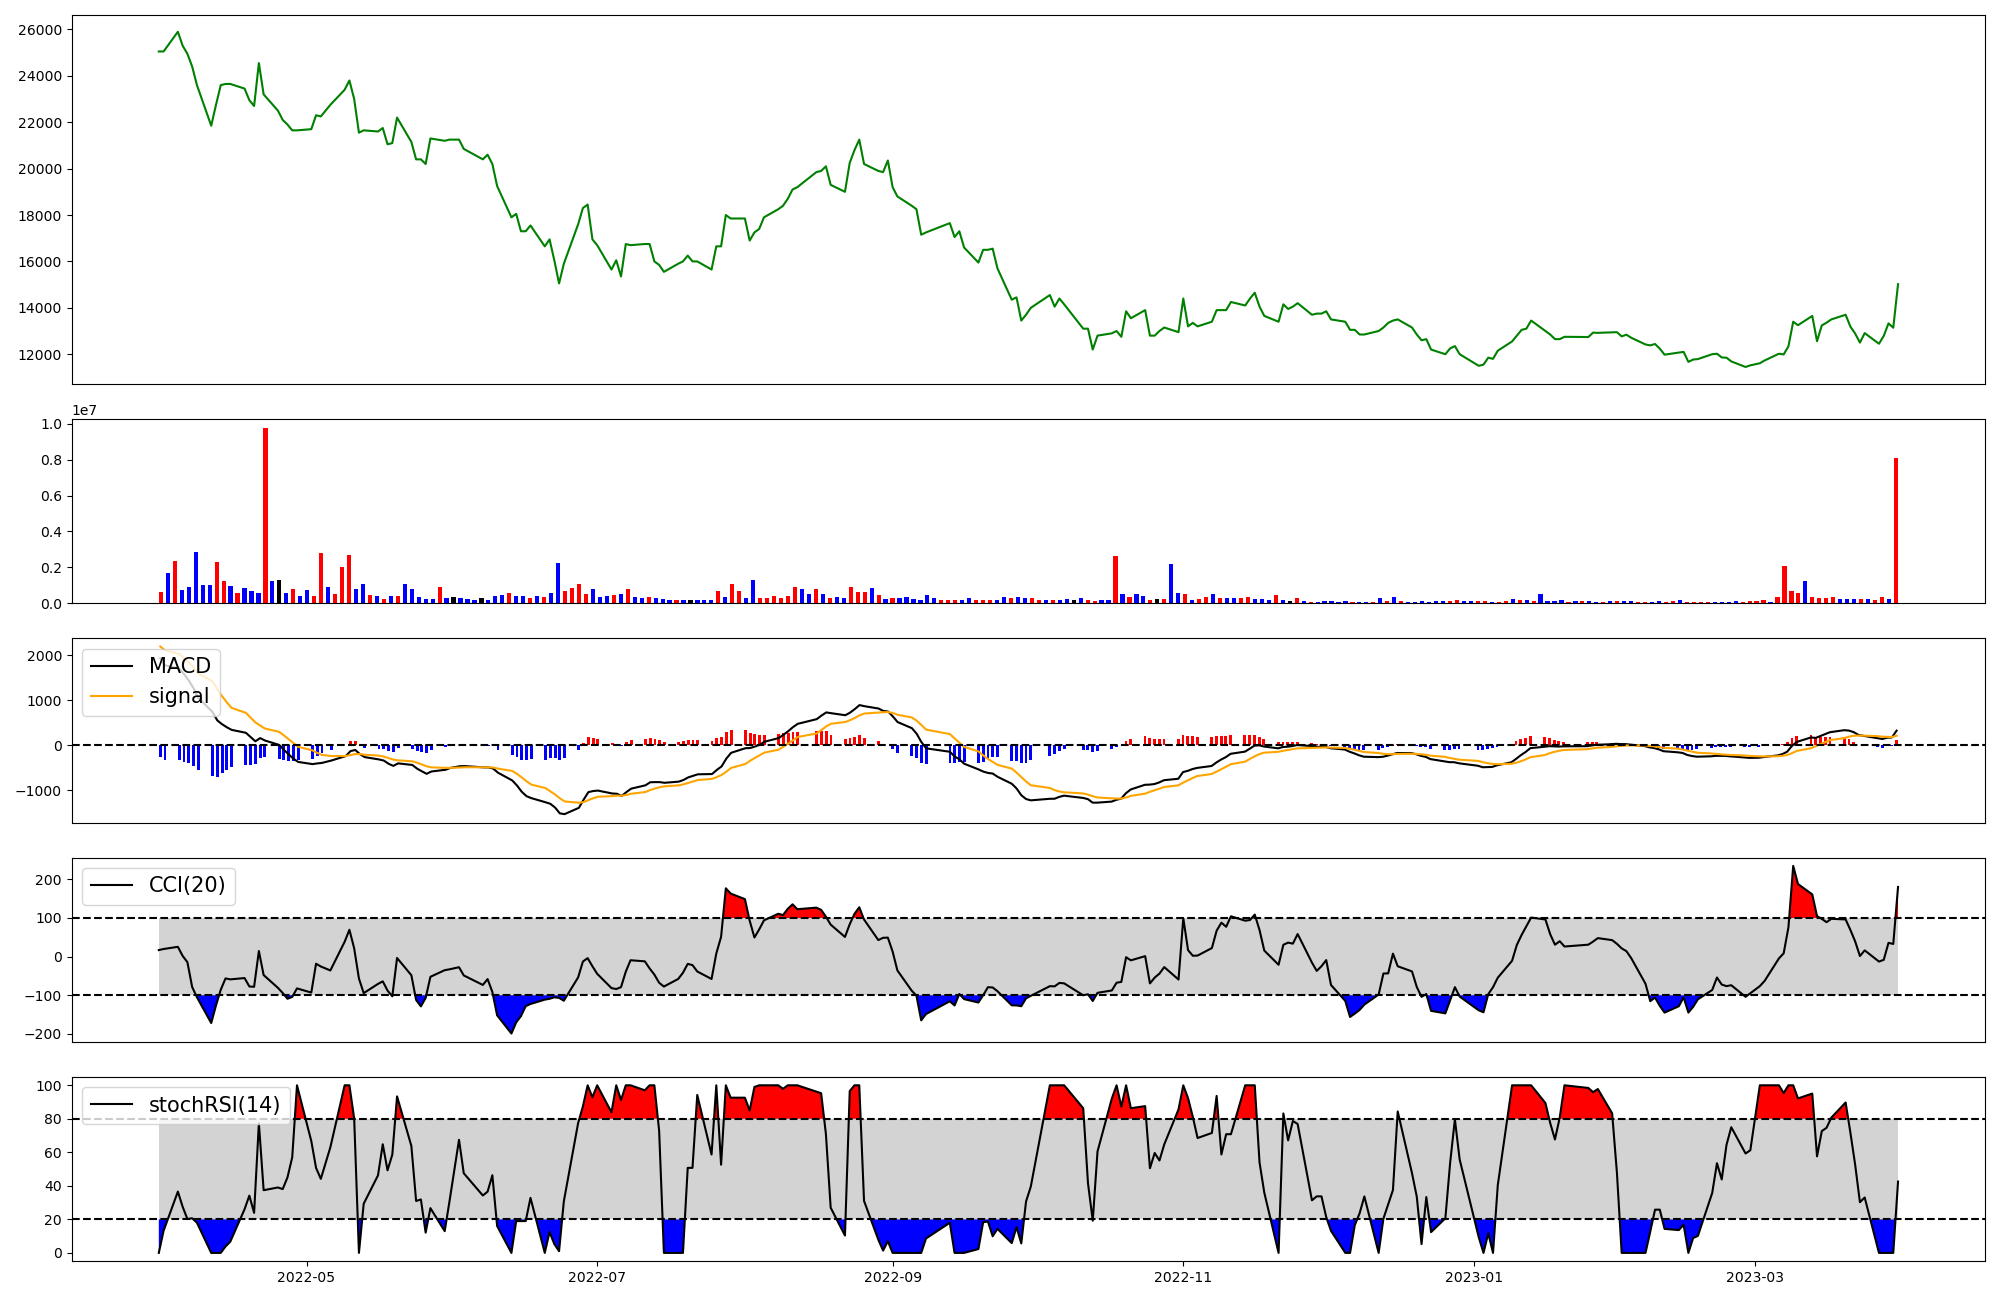Viewport: 2000px width, 1300px height.
Task: Click the tallest red volume bar
Action: [x=265, y=515]
